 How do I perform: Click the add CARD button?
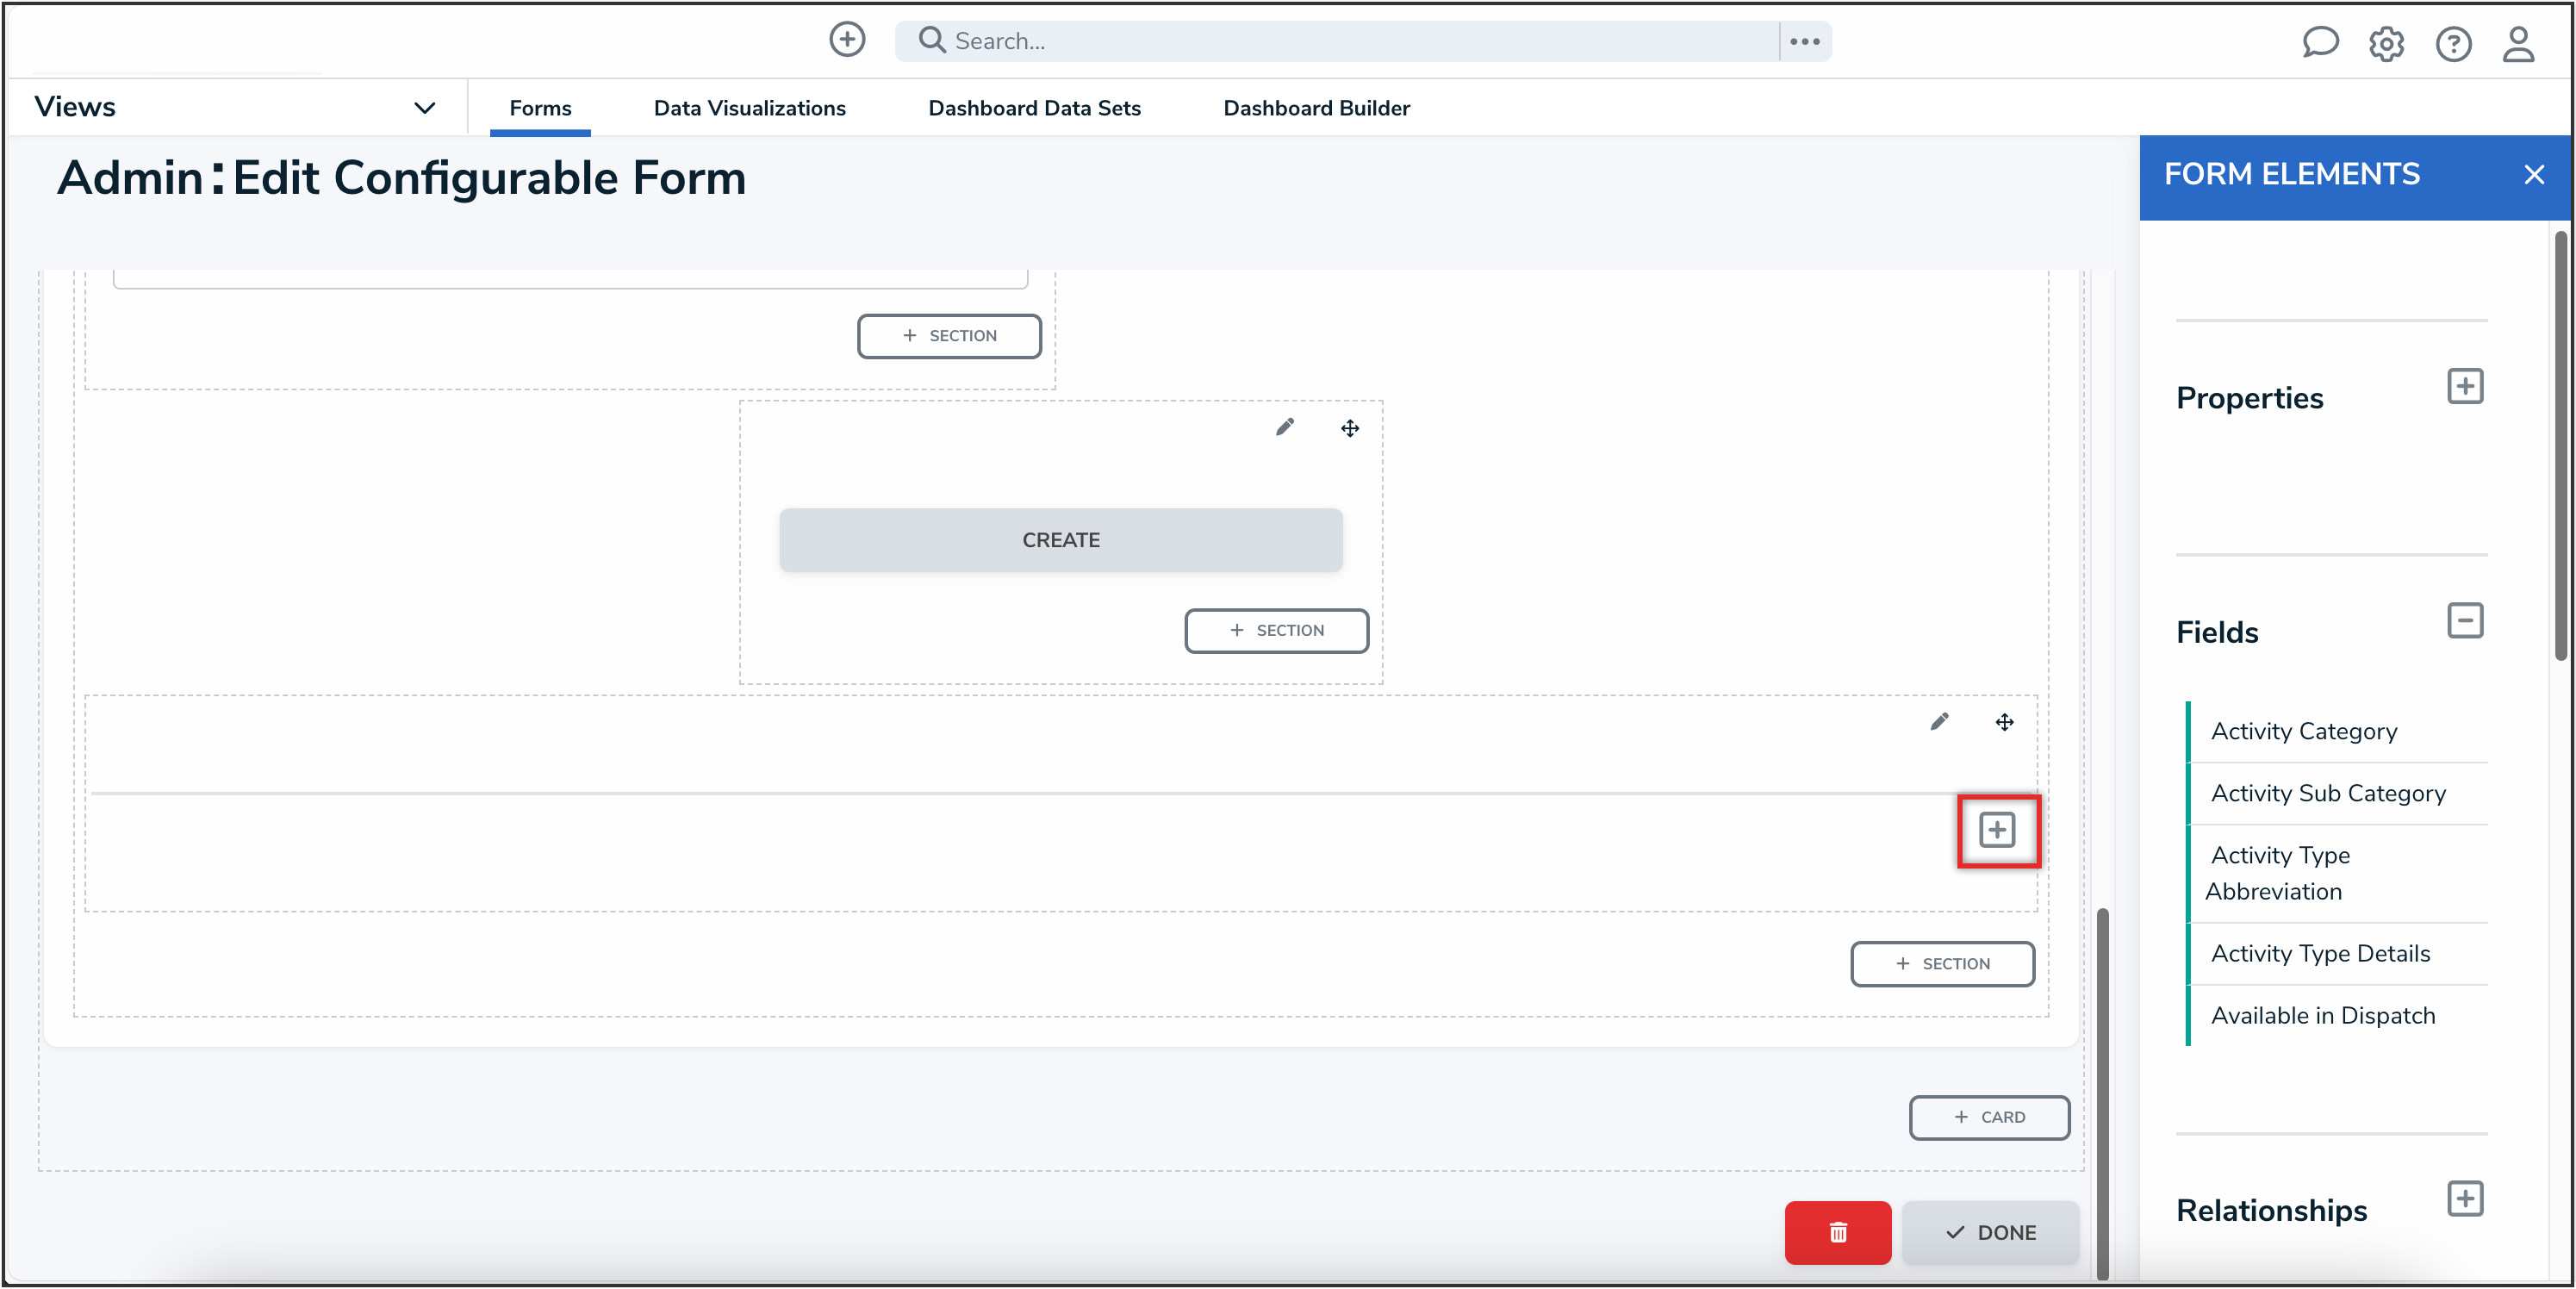point(1988,1117)
